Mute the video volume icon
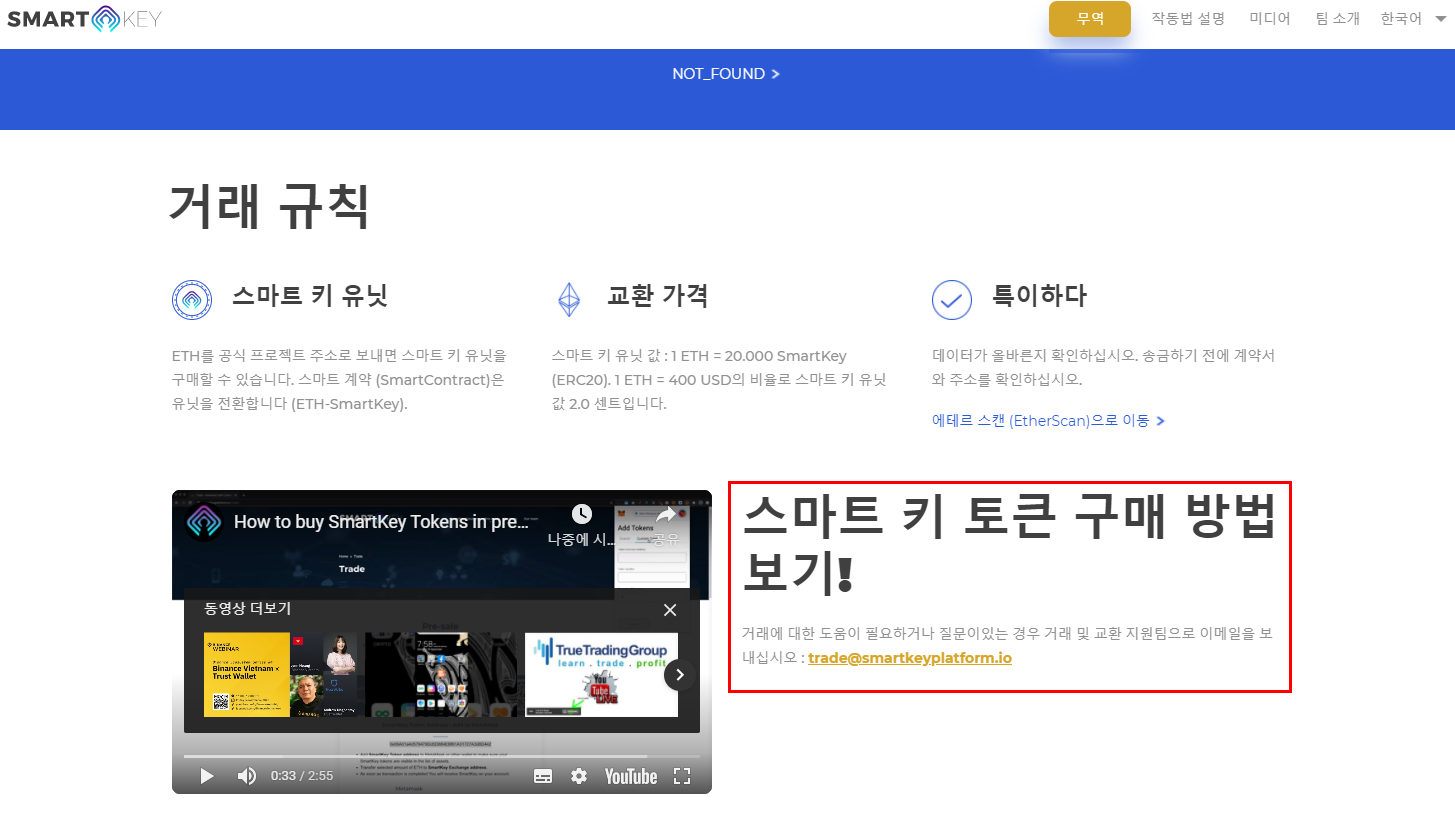Viewport: 1455px width, 820px height. (246, 776)
